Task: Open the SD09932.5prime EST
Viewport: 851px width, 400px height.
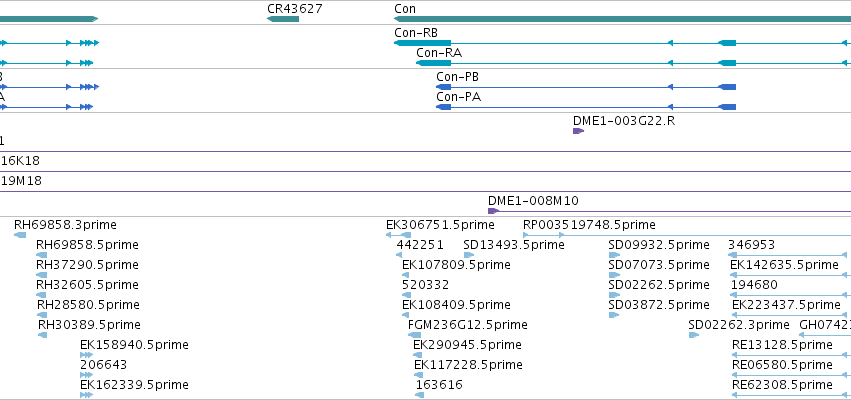Action: [614, 255]
